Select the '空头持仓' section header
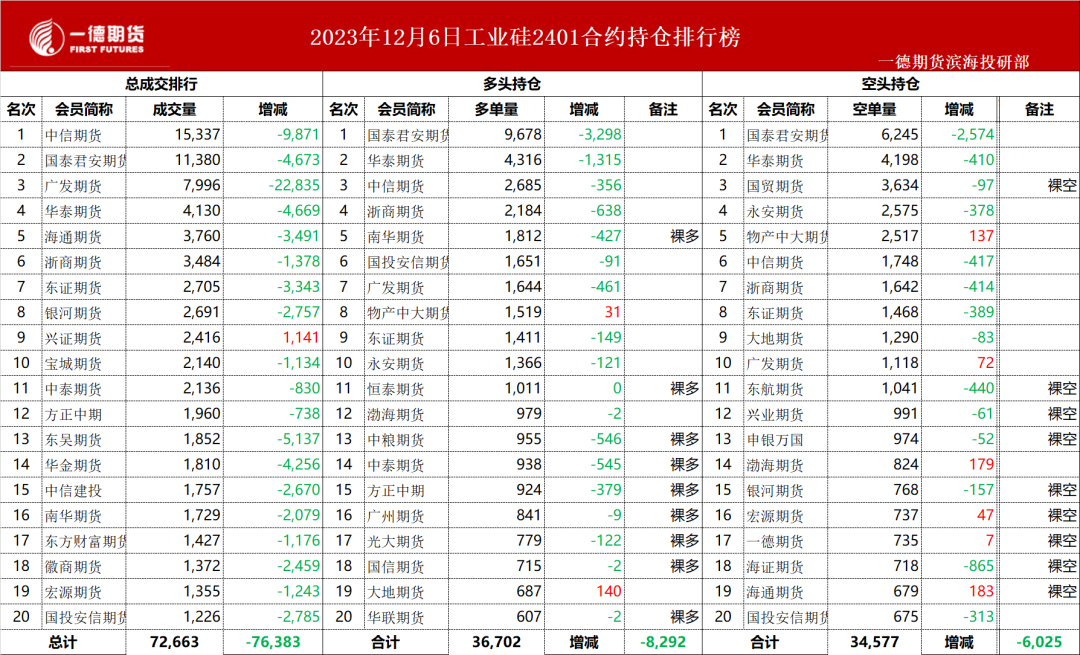The height and width of the screenshot is (655, 1080). tap(891, 84)
